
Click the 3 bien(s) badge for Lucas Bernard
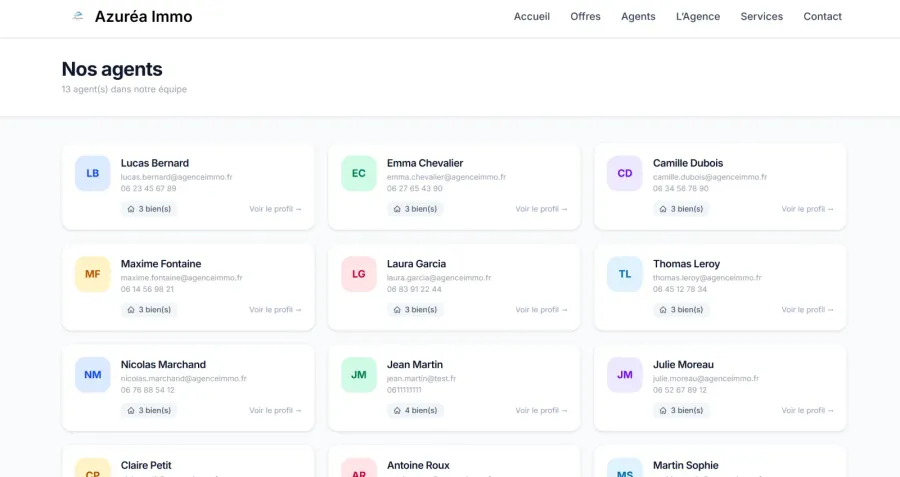click(x=149, y=209)
